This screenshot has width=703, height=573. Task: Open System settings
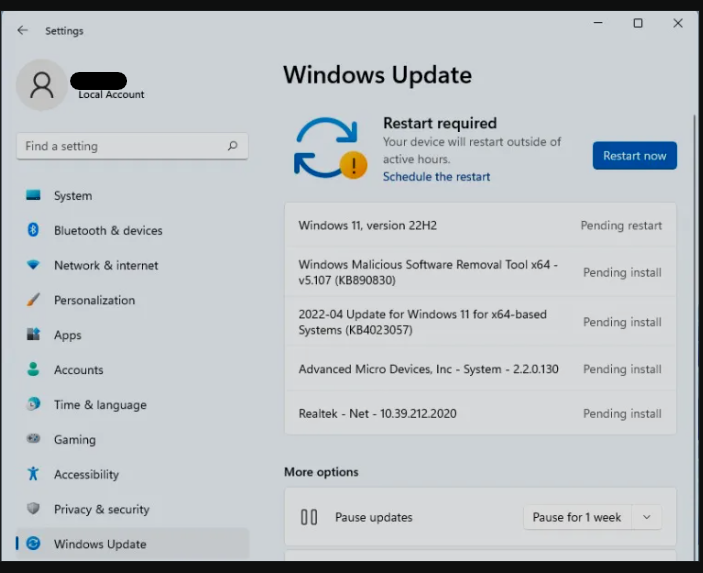tap(132, 195)
